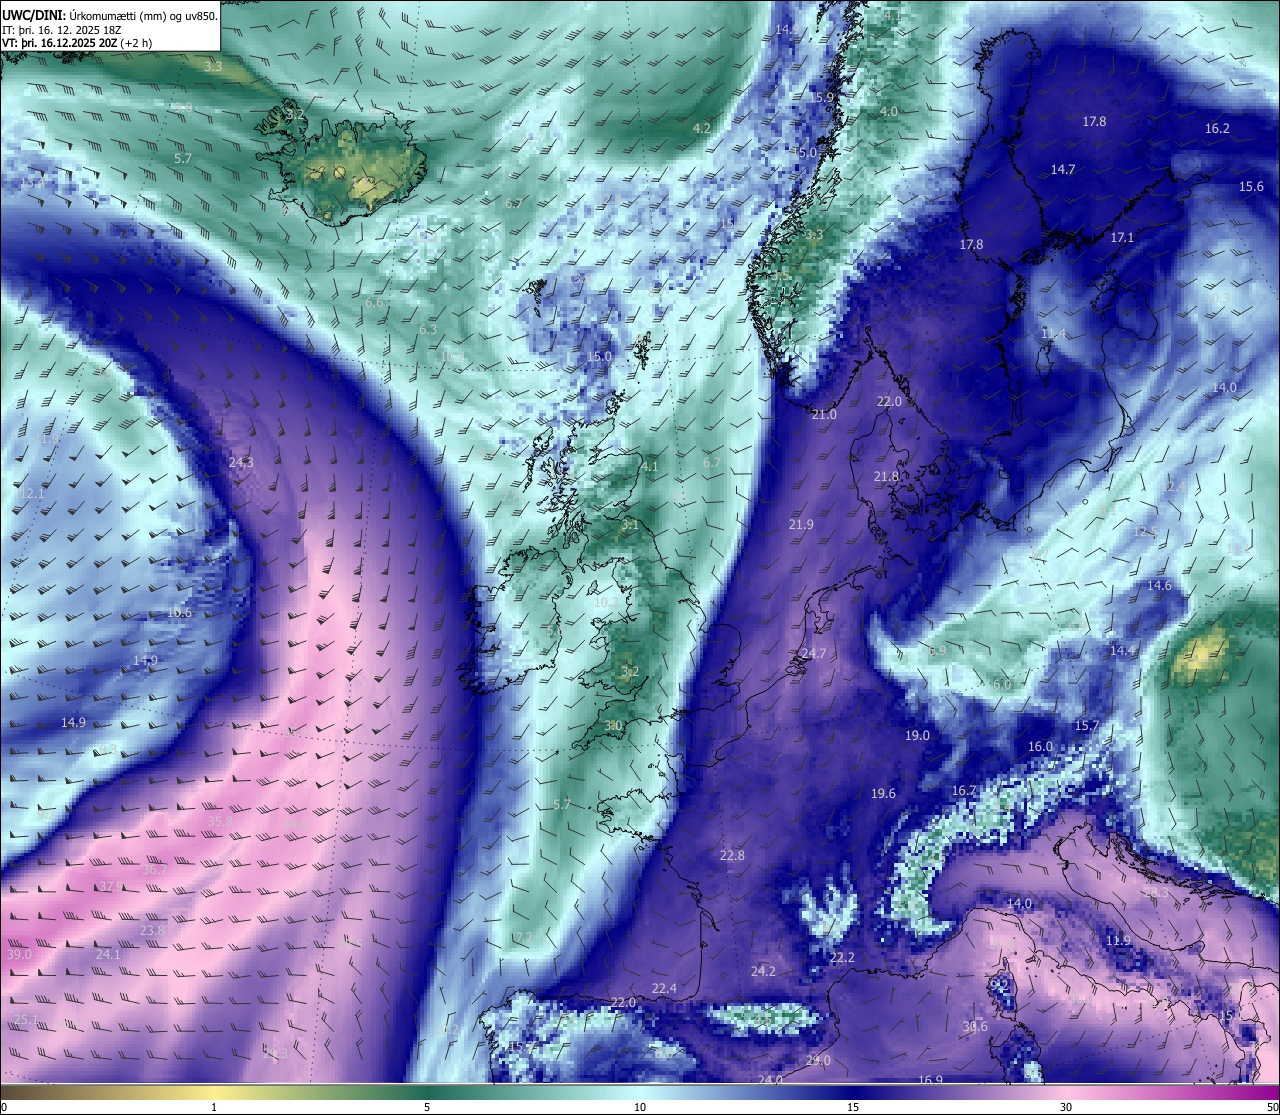Click the 39.0 value on the map
This screenshot has height=1115, width=1280.
tap(19, 954)
